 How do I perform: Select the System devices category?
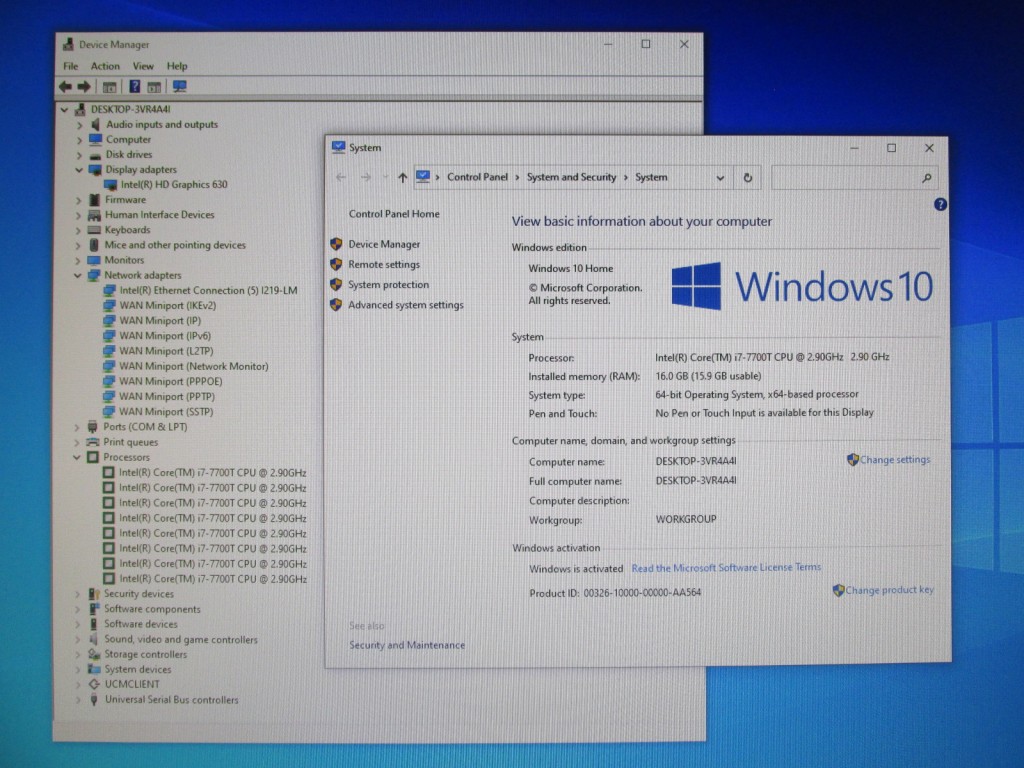138,669
